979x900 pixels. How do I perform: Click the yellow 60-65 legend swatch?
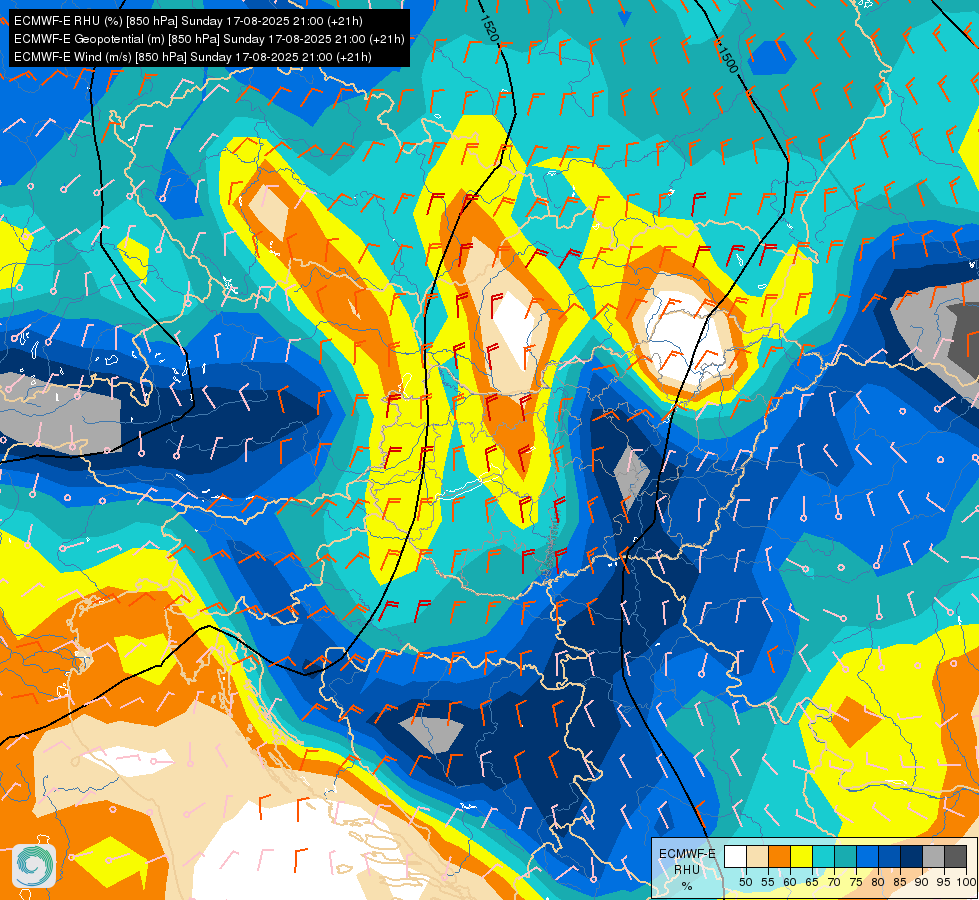point(802,856)
